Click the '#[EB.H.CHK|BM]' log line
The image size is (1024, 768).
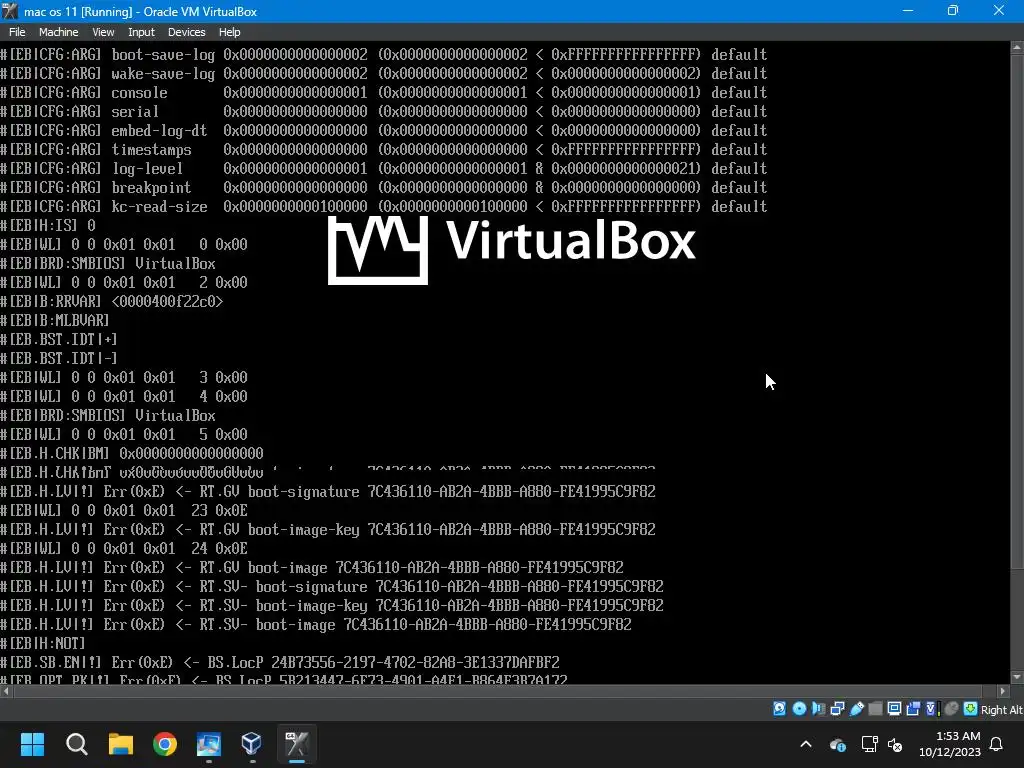click(x=132, y=453)
